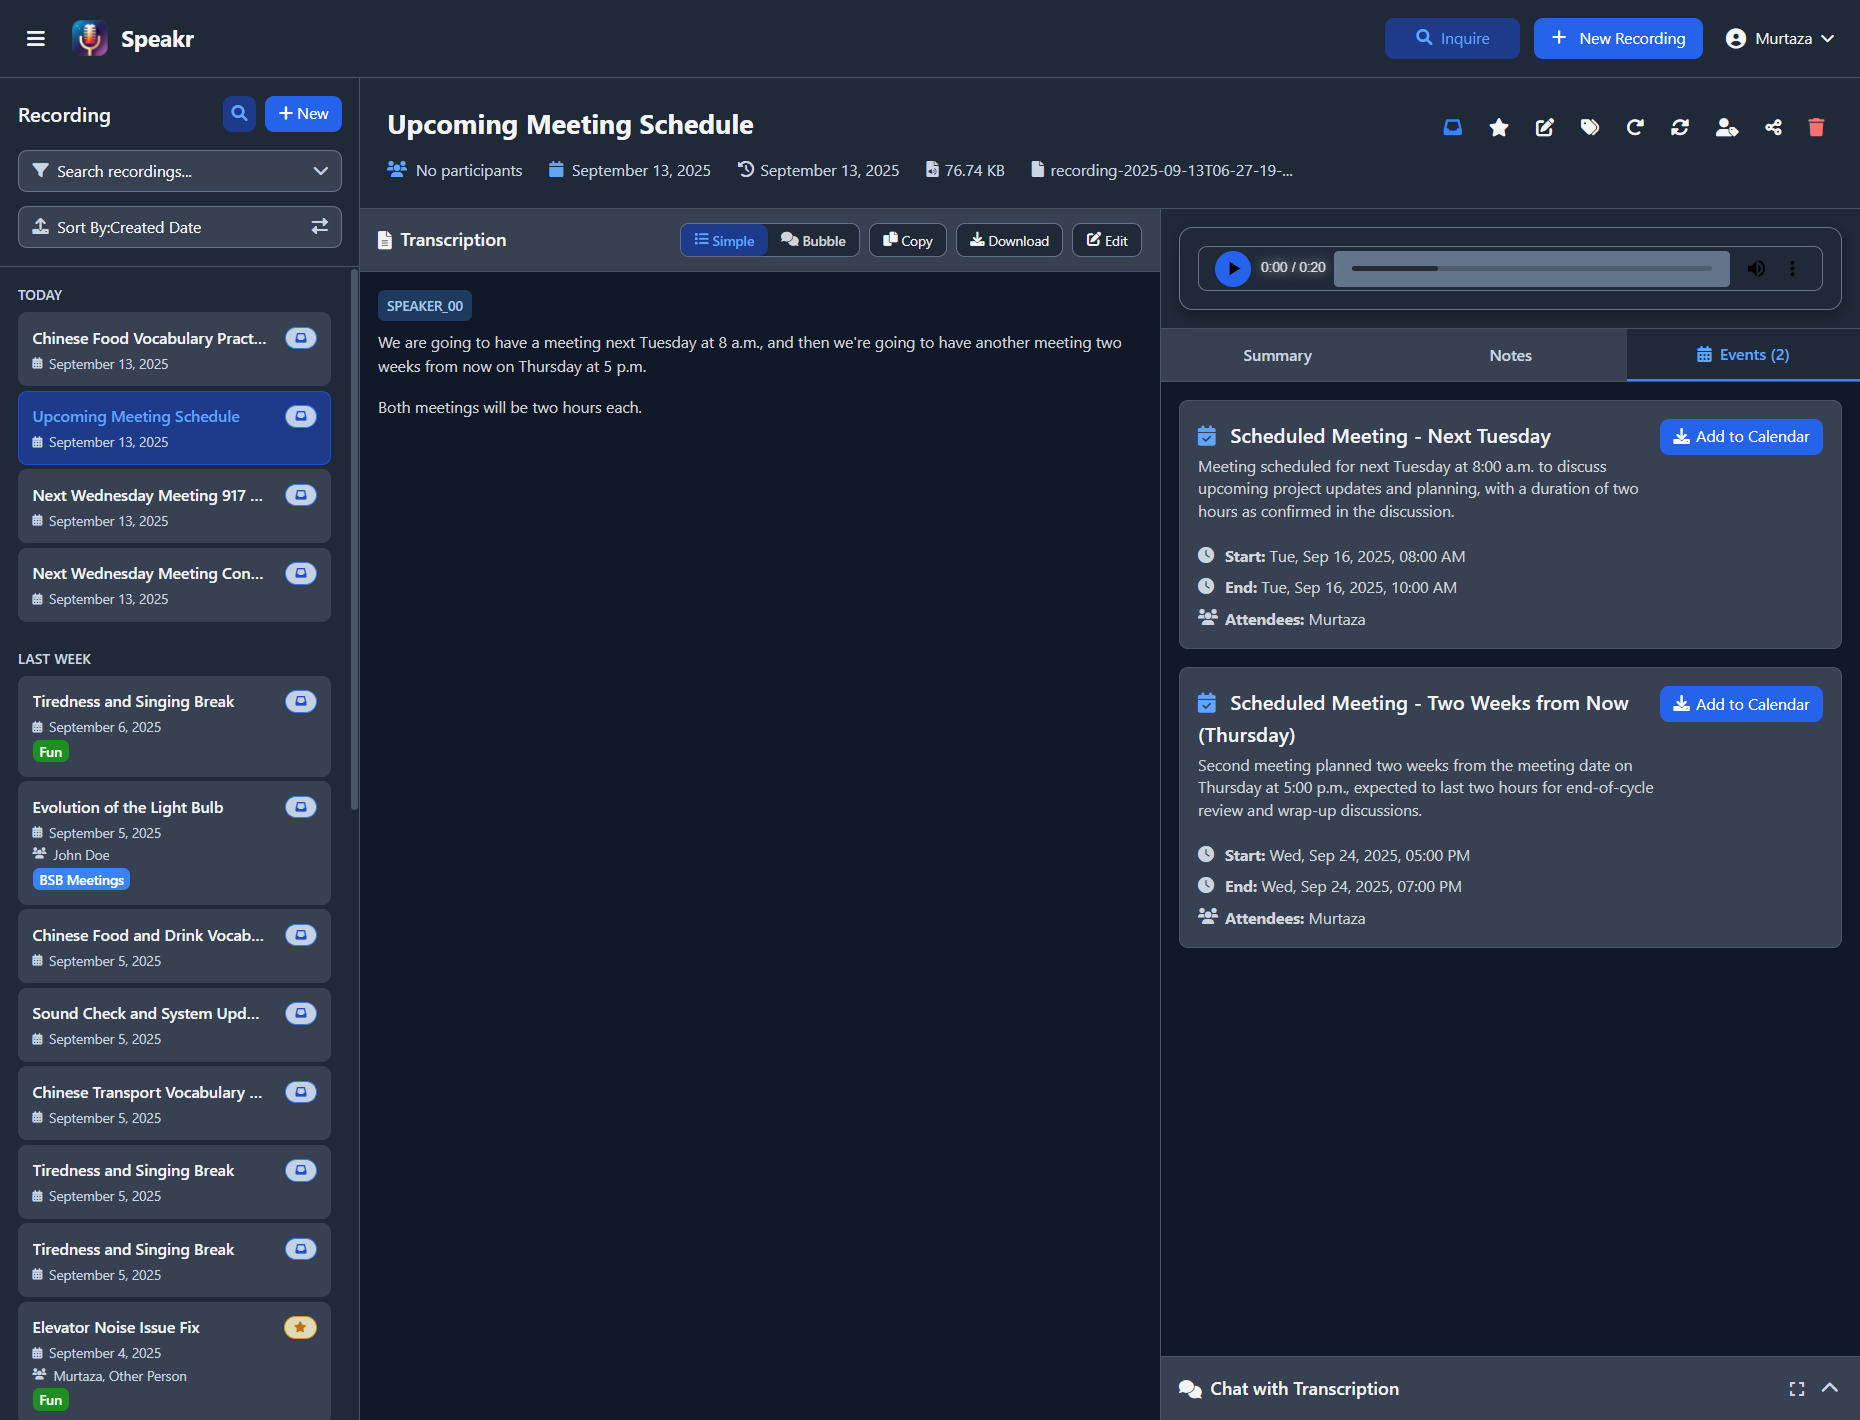Add Next Tuesday meeting to calendar
Viewport: 1860px width, 1420px height.
point(1740,437)
